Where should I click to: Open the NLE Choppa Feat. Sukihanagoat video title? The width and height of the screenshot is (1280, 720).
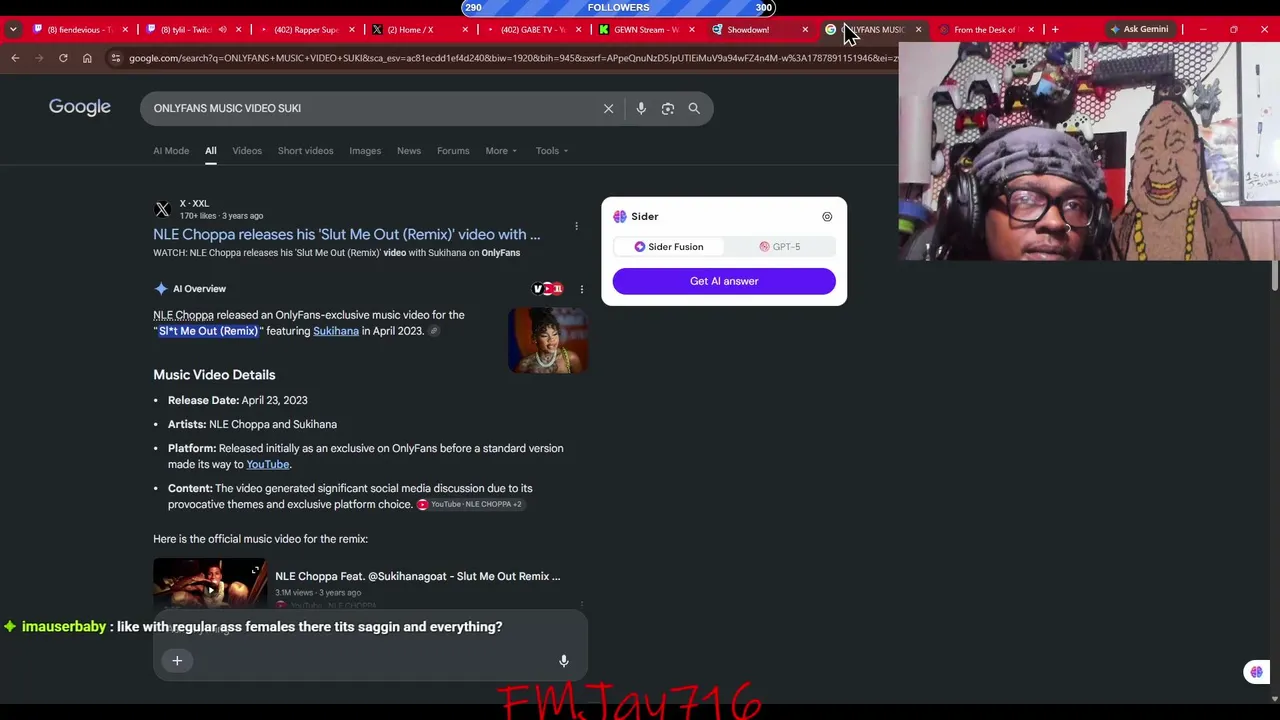pos(417,576)
